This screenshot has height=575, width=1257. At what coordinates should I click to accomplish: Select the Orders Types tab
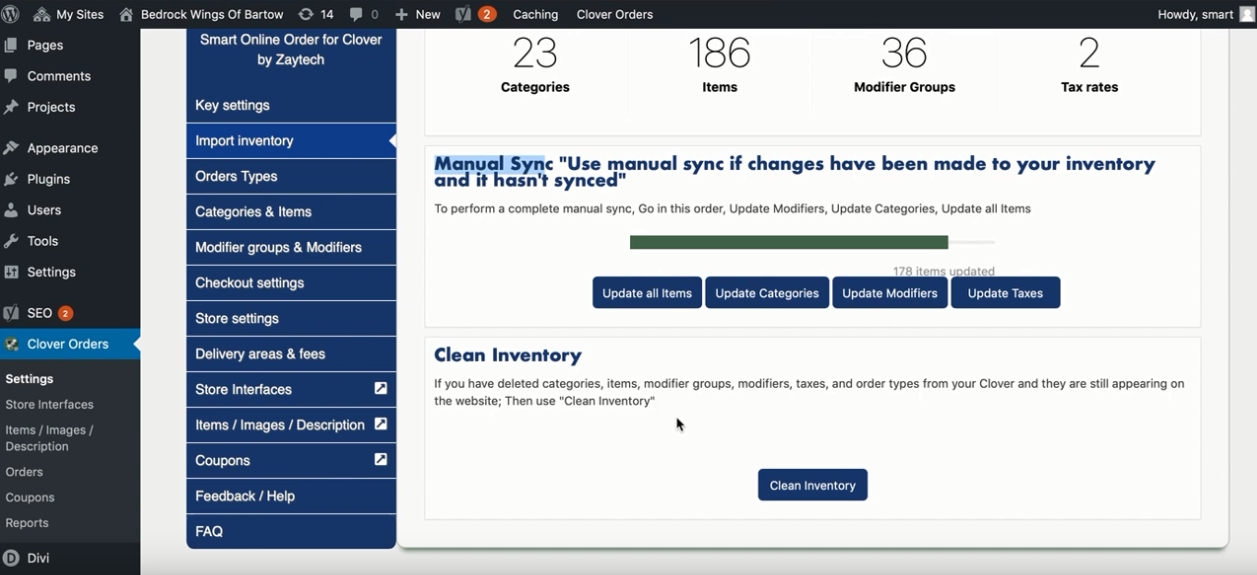(291, 176)
